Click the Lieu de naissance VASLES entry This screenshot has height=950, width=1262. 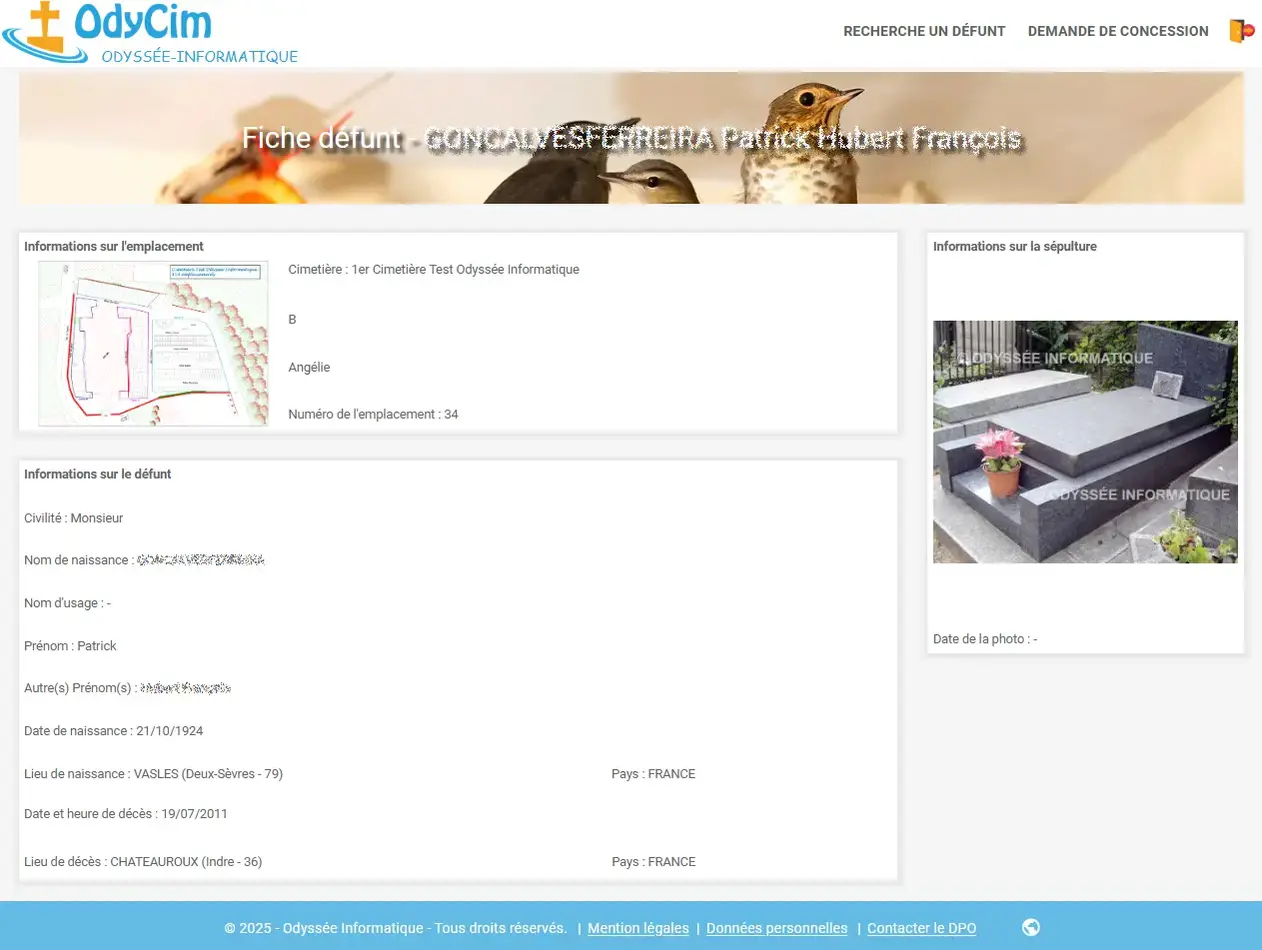tap(153, 774)
